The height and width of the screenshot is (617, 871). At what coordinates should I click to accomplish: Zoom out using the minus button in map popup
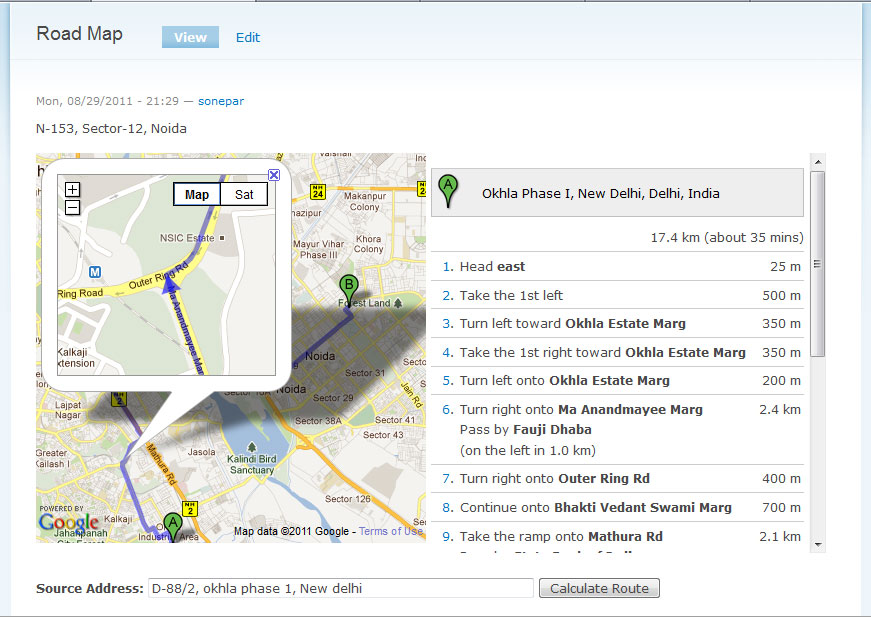[x=72, y=208]
